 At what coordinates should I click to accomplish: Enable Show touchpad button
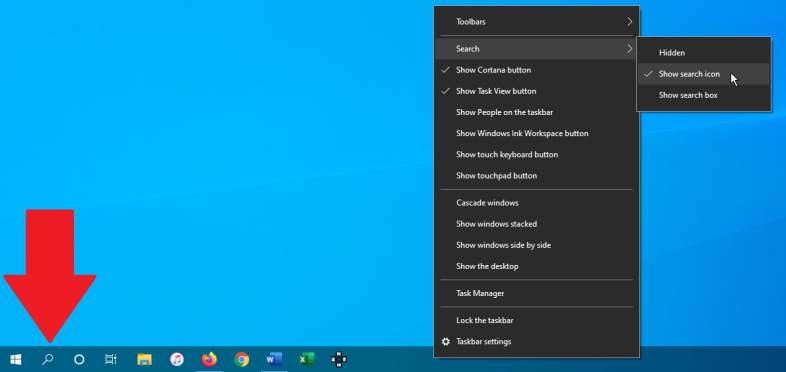536,175
